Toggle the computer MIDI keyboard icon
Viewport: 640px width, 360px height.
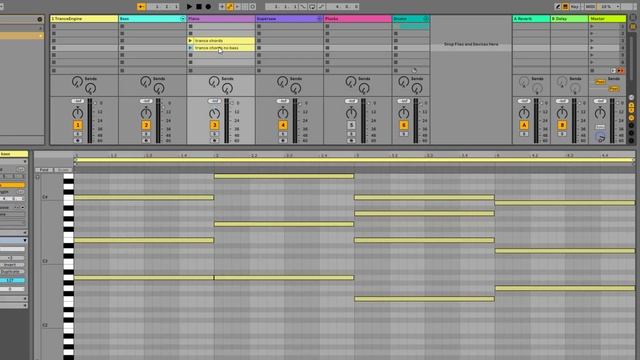click(565, 7)
